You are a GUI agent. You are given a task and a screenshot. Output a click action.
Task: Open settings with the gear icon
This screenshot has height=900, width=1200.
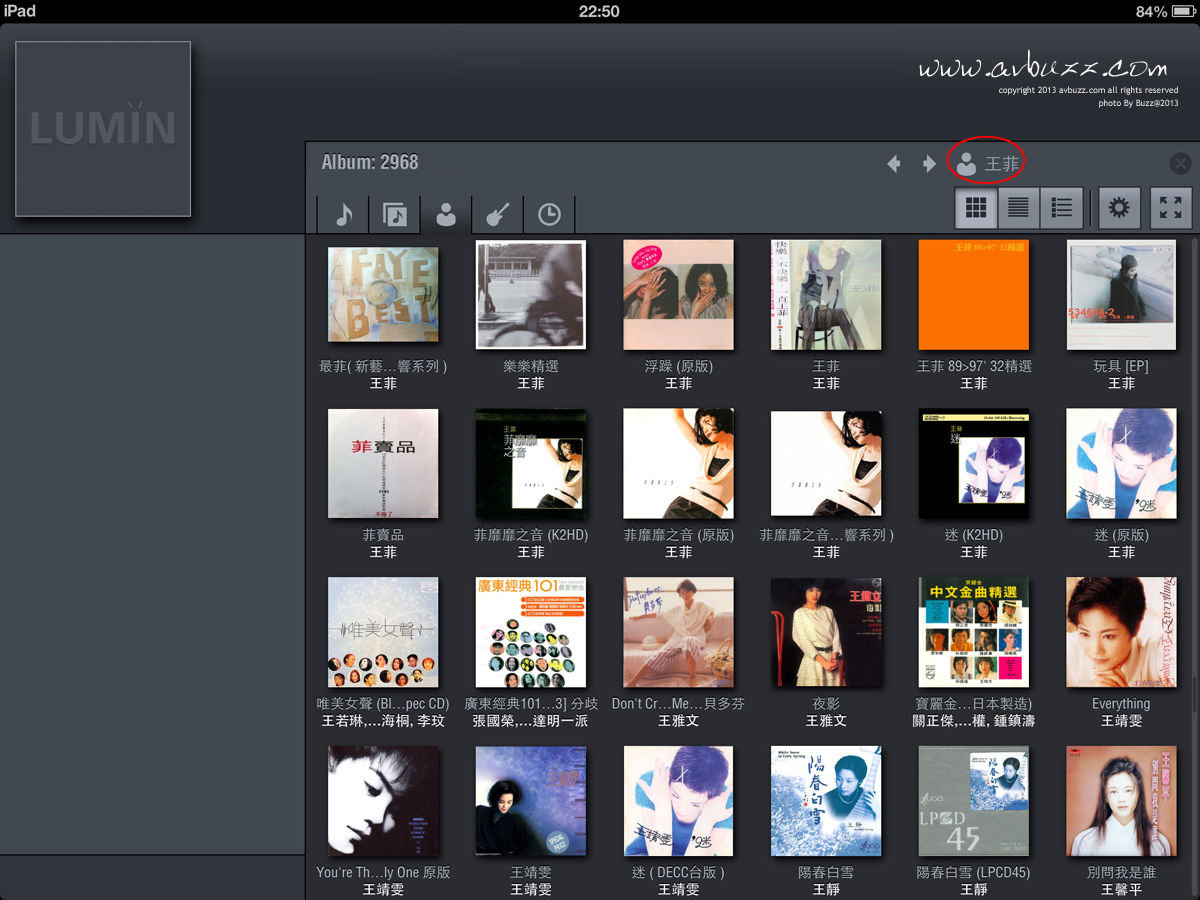[x=1120, y=208]
